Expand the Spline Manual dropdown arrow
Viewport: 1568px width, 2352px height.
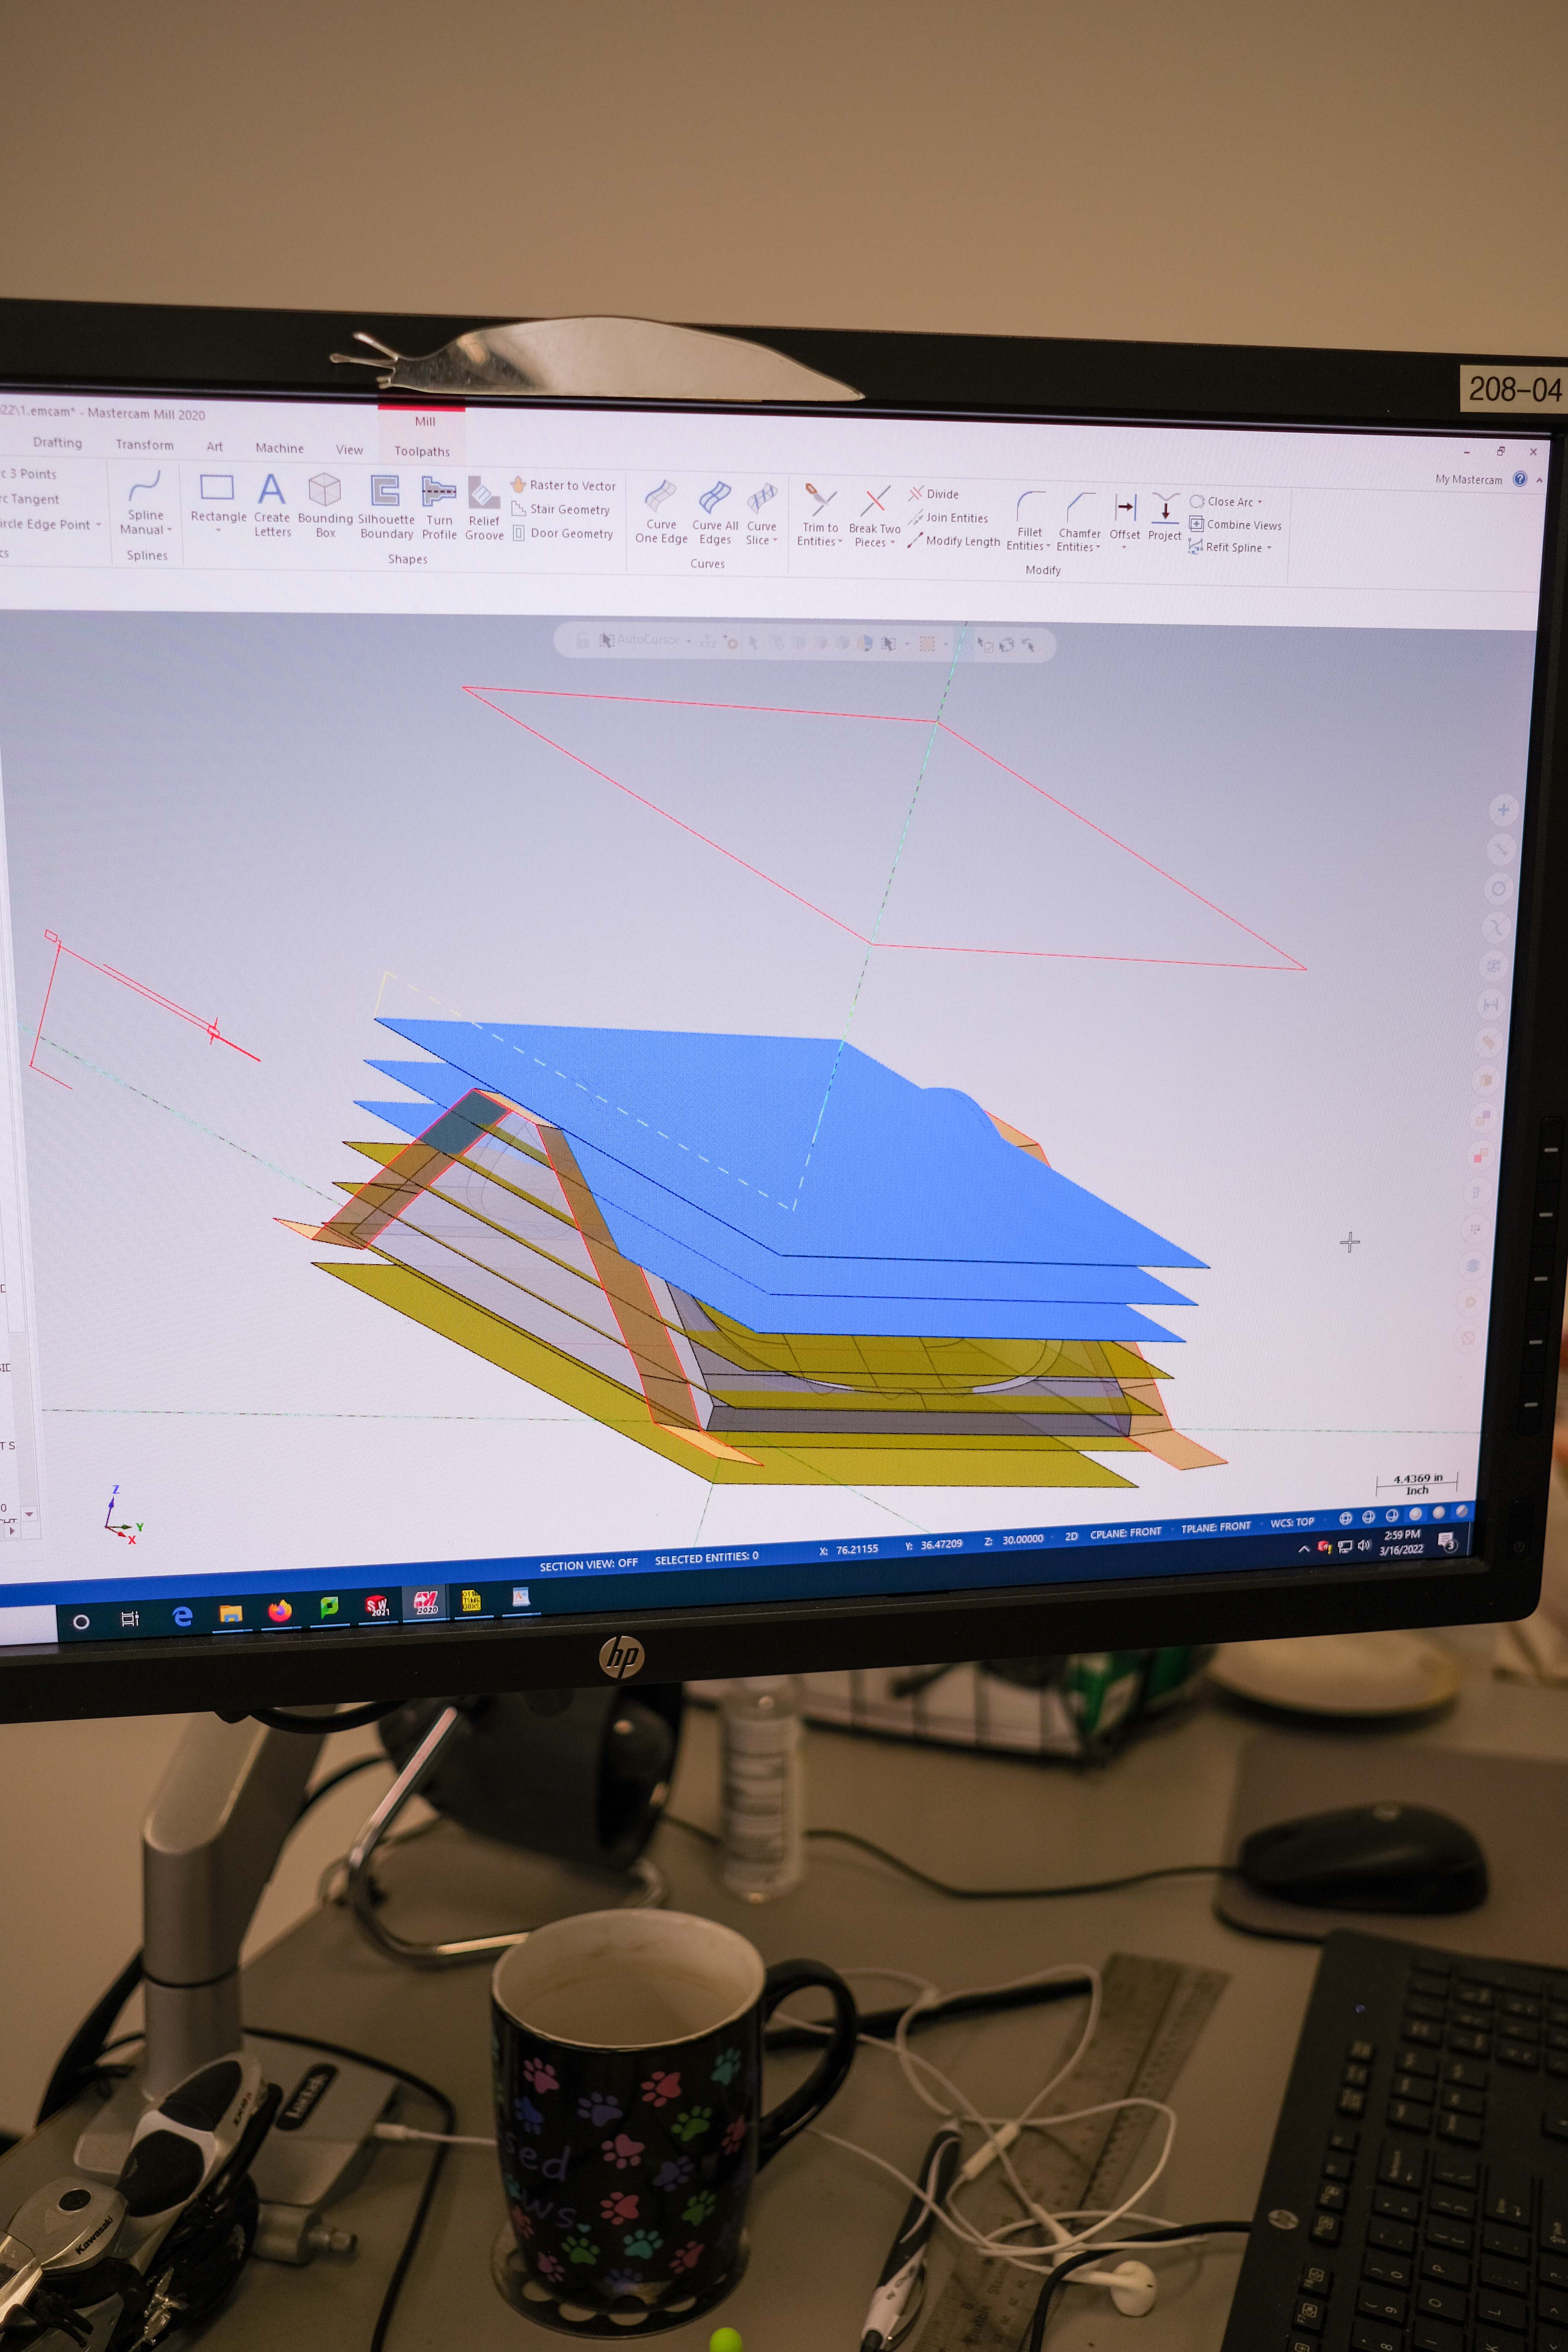[x=170, y=530]
